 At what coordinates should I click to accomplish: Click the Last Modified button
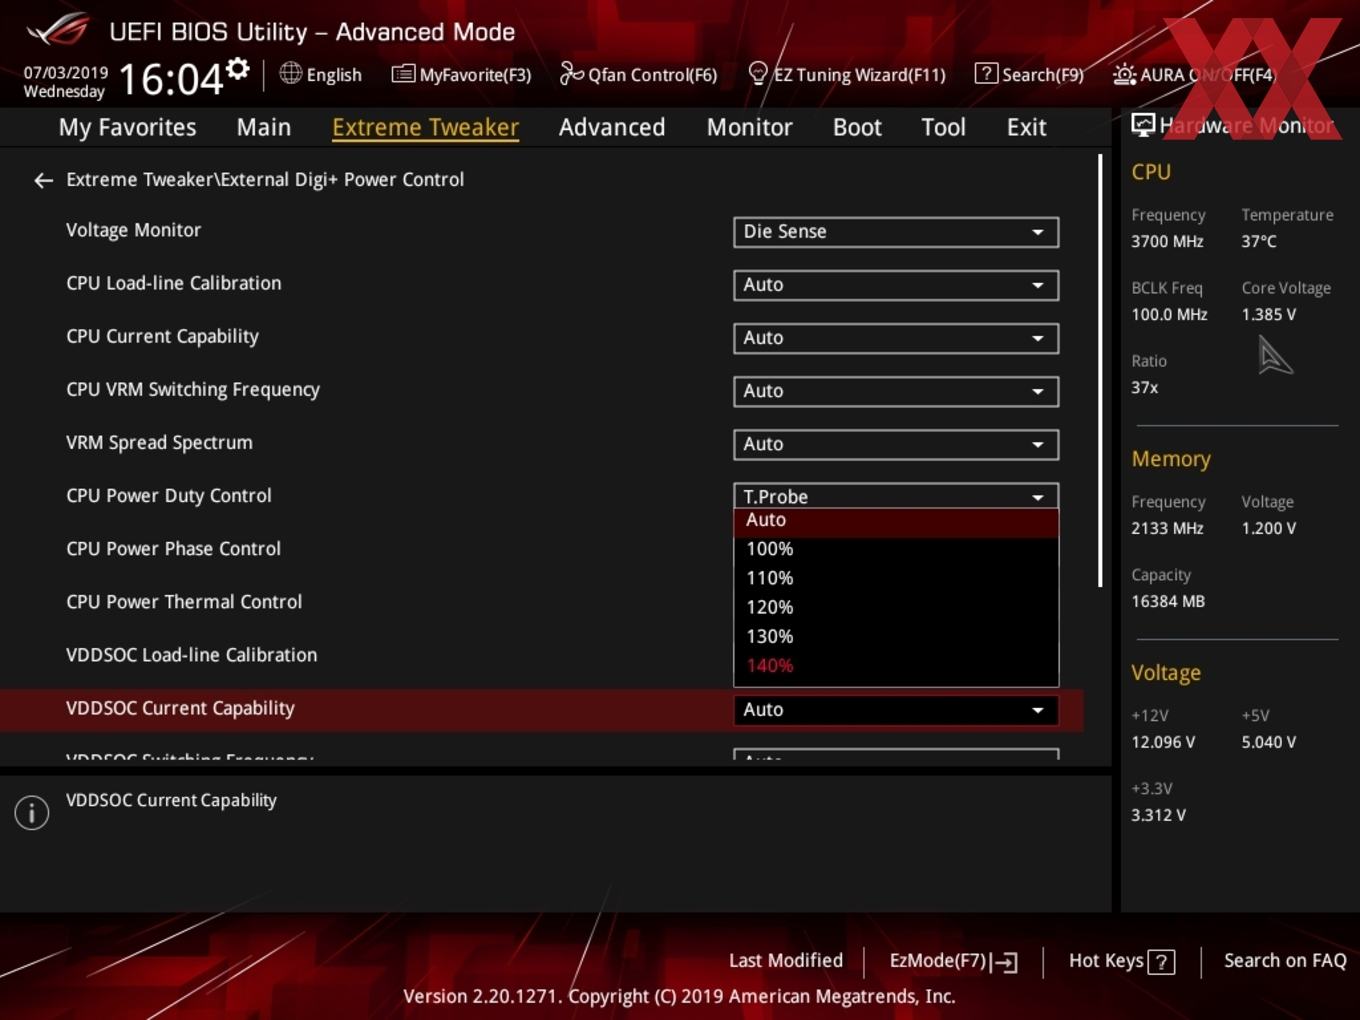click(786, 960)
